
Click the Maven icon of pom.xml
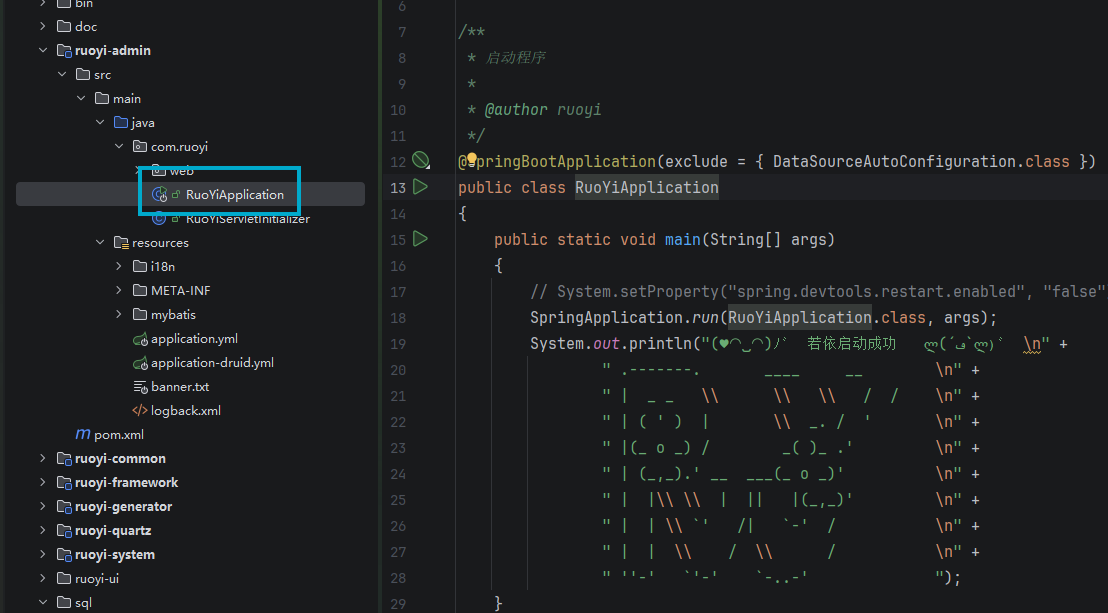pos(83,434)
